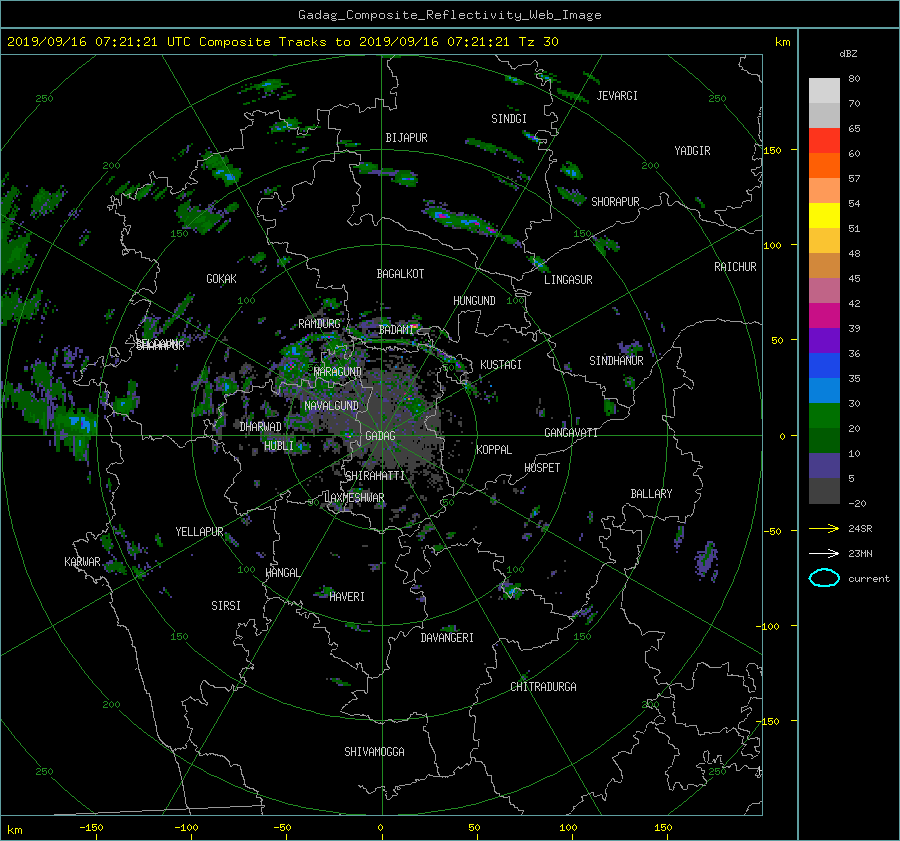Click the GOKAK city label

pyautogui.click(x=222, y=279)
